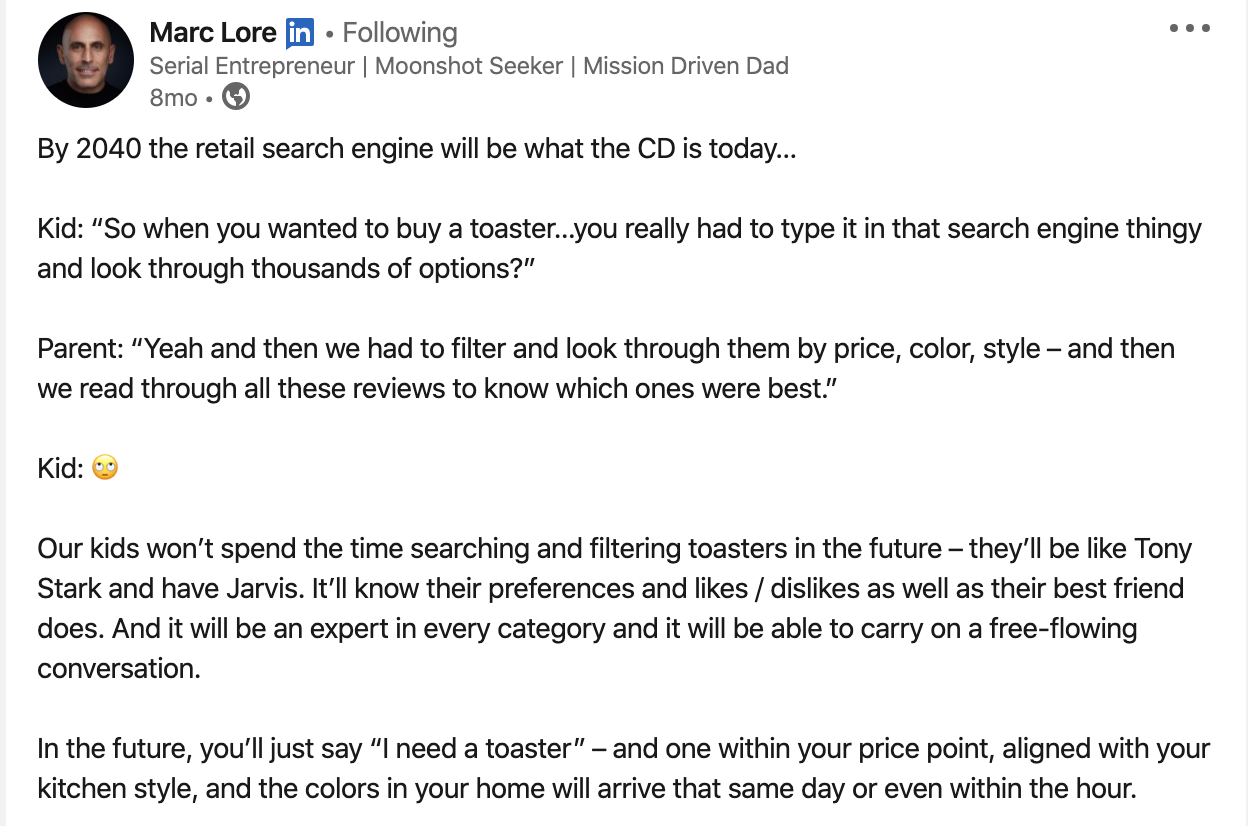
Task: Click the word conversation ending the paragraph
Action: point(119,668)
